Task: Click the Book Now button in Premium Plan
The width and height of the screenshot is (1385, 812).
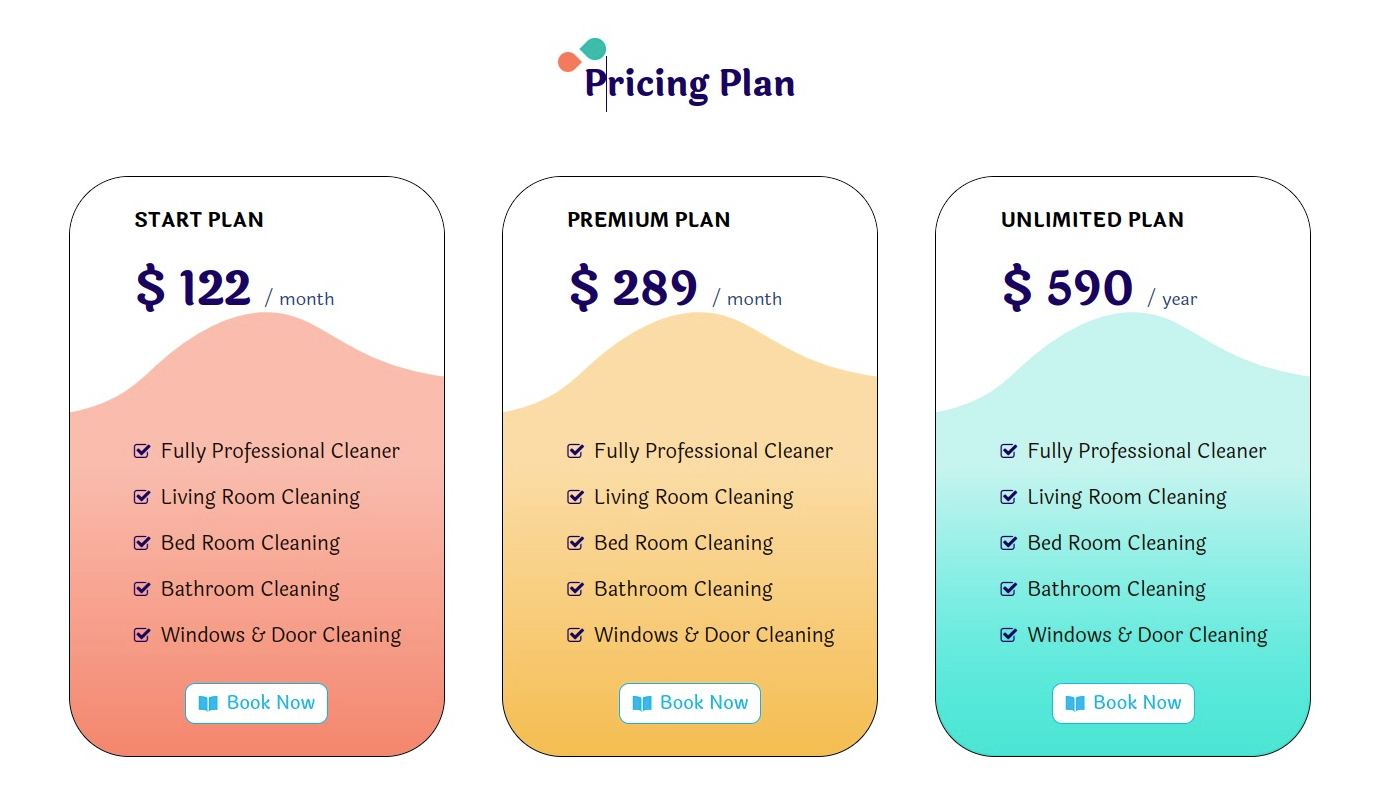Action: click(x=690, y=703)
